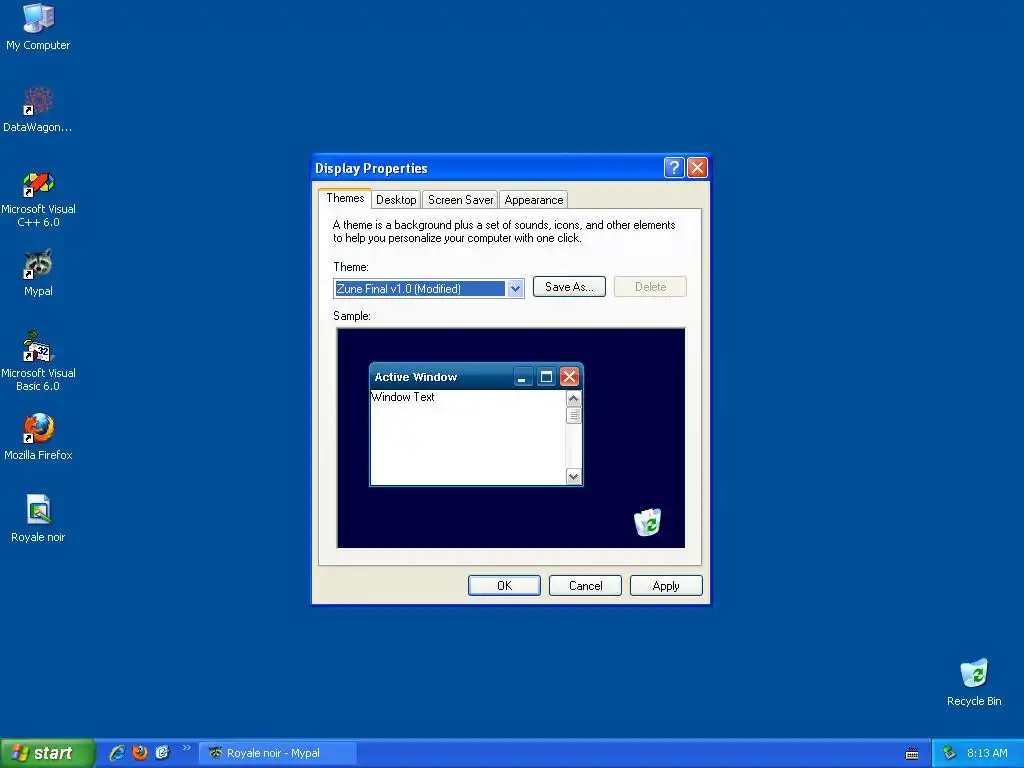Click the 'Window Text' sample text

(x=403, y=397)
